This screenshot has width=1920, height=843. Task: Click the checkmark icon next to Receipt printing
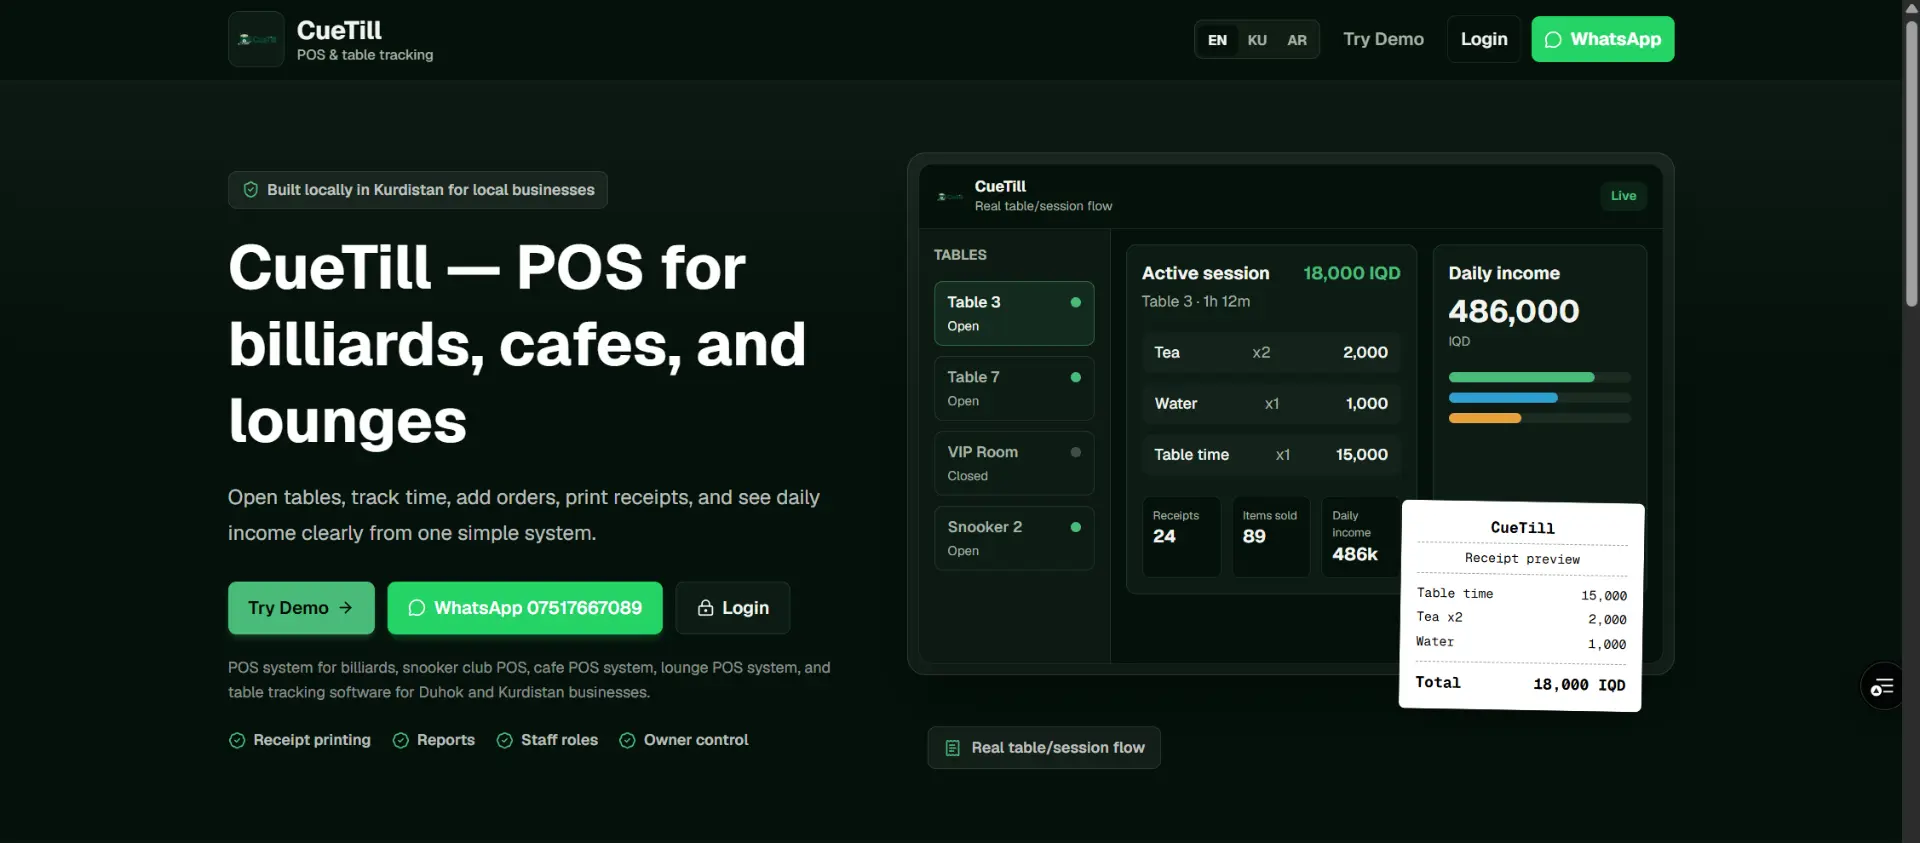click(x=237, y=741)
